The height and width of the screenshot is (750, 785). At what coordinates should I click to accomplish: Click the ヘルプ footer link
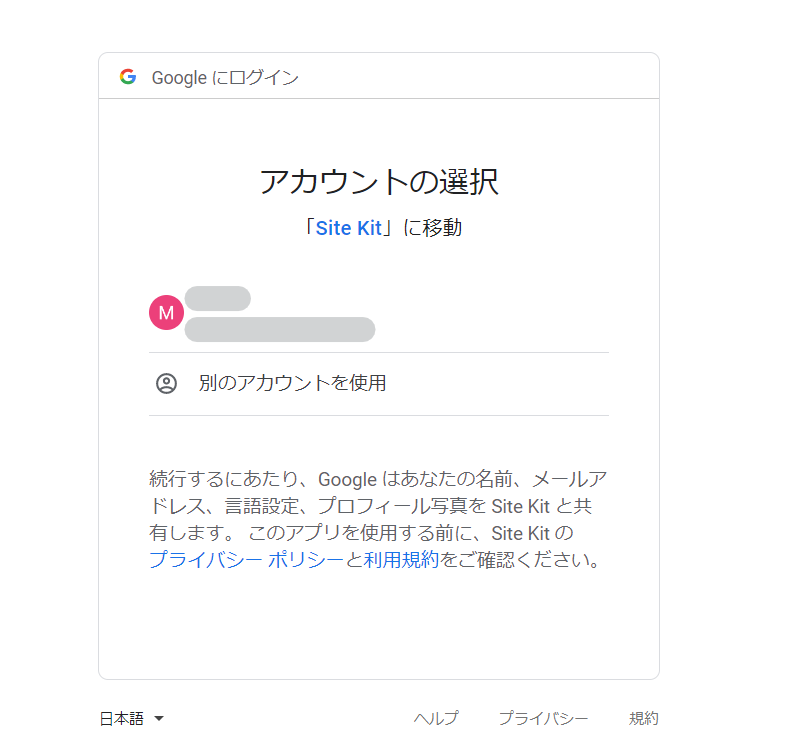click(436, 718)
